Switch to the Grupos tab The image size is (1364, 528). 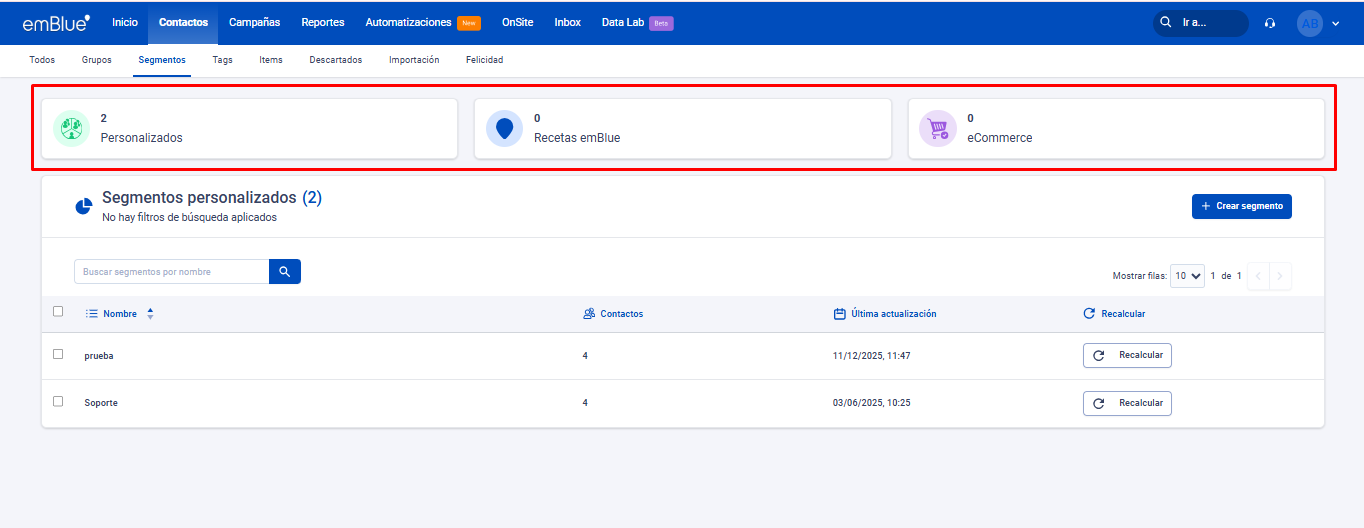coord(97,60)
